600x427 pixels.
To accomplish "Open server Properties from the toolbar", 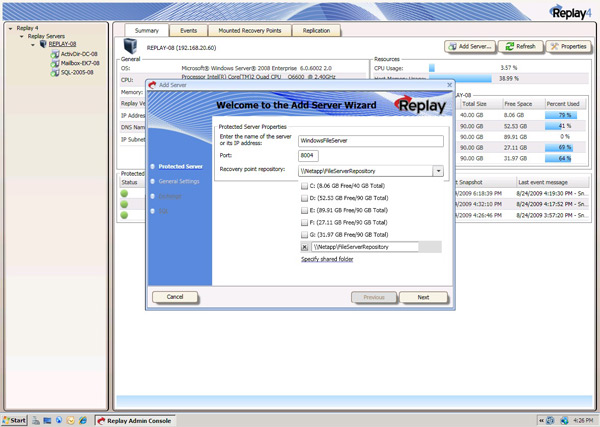I will tap(568, 46).
